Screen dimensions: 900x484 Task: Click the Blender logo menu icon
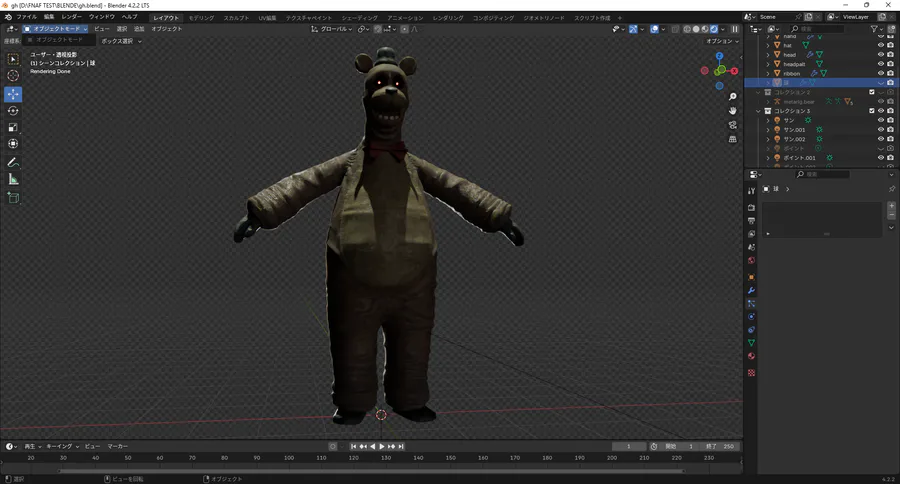[8, 17]
